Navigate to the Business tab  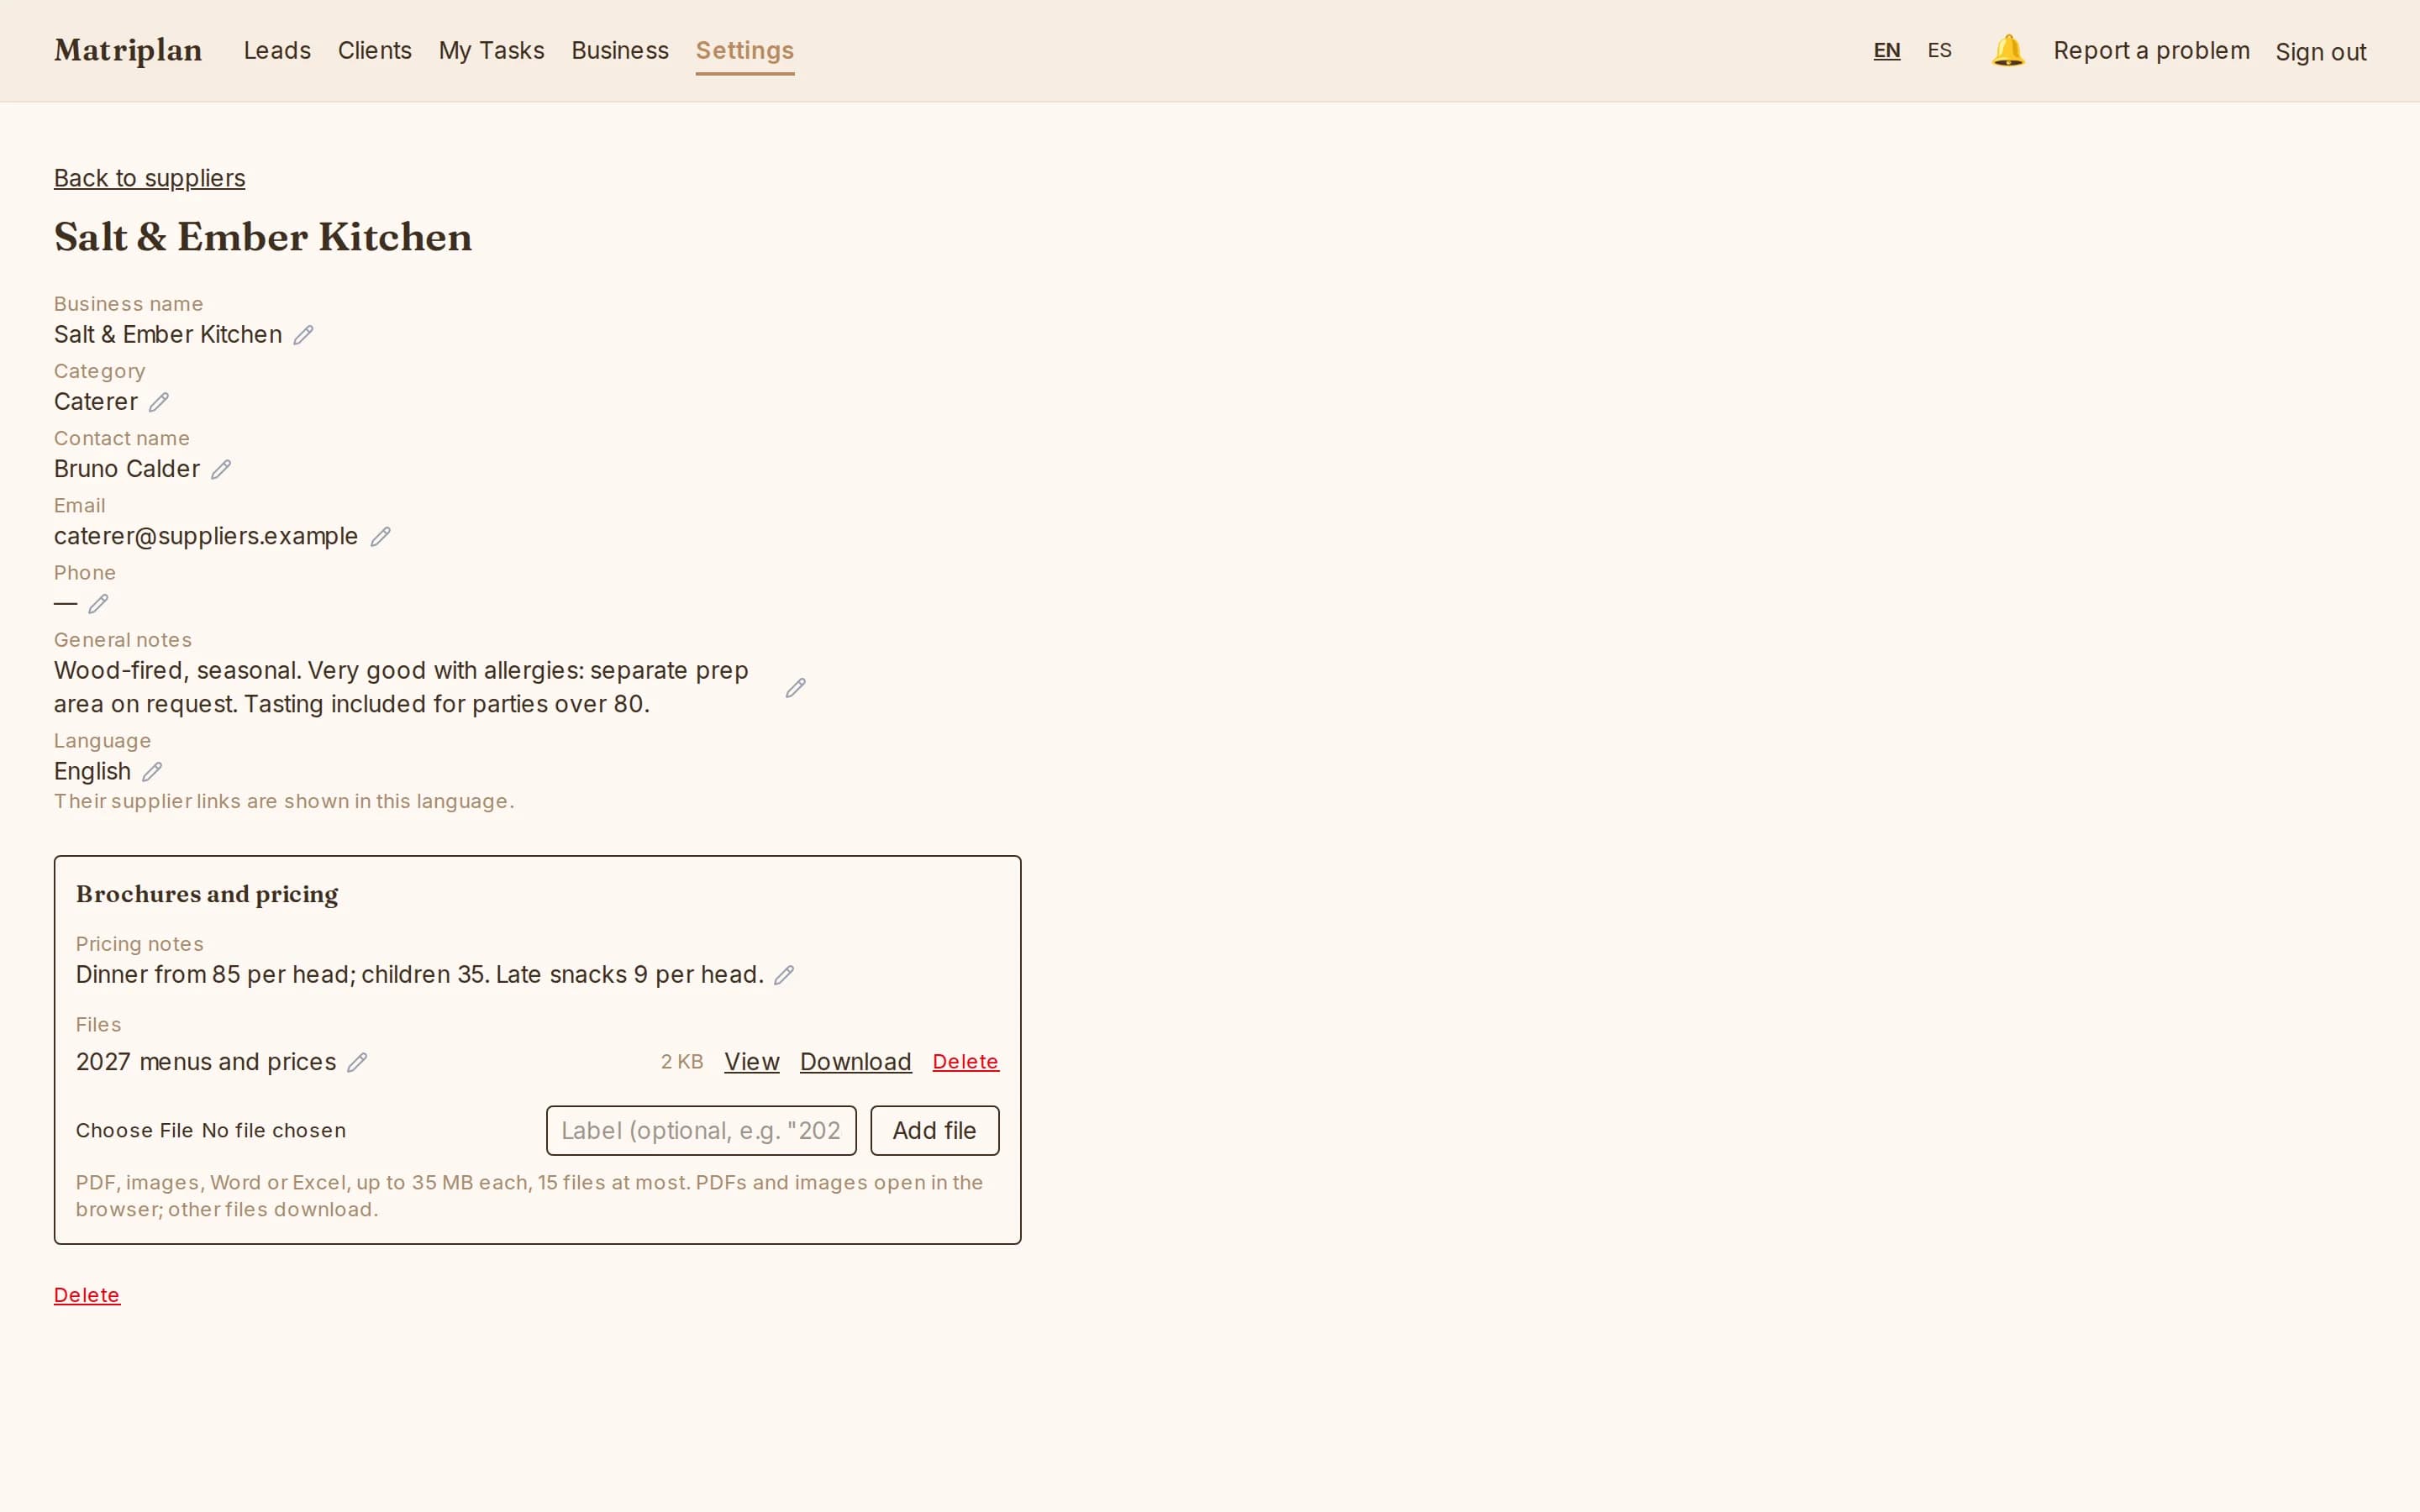[x=619, y=50]
